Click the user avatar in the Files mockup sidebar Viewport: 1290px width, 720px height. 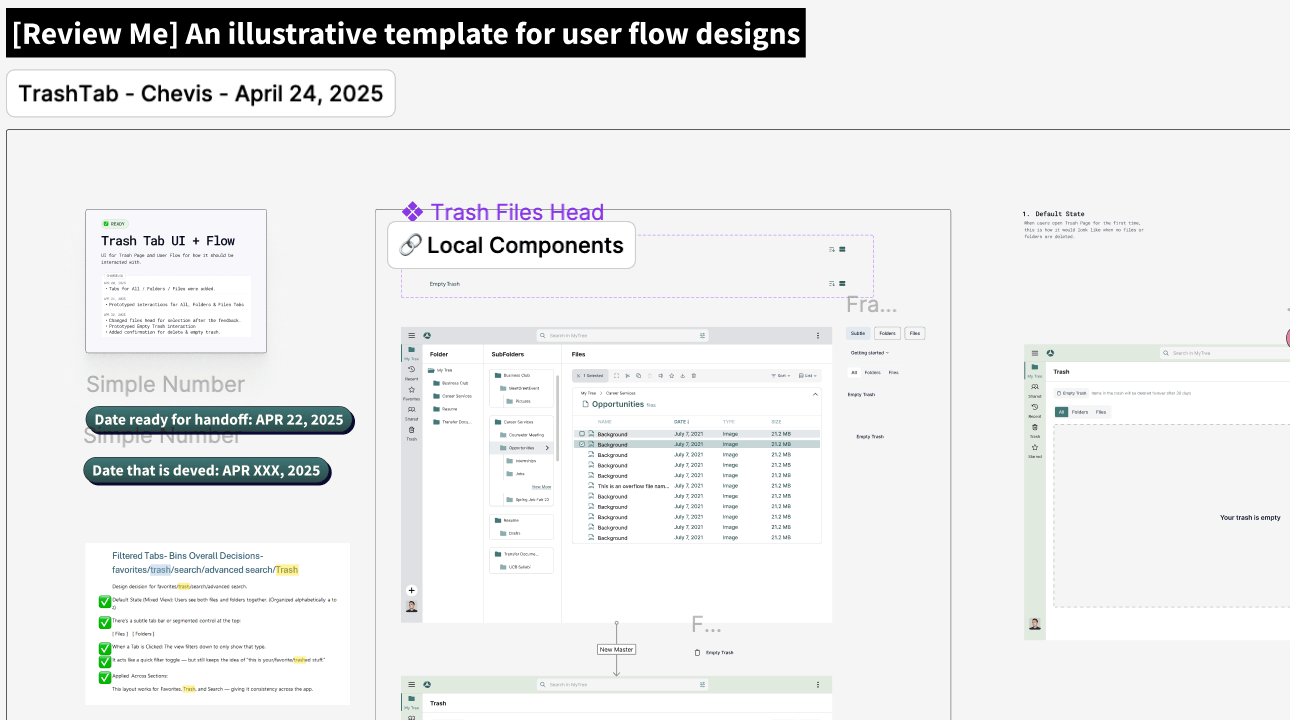411,606
